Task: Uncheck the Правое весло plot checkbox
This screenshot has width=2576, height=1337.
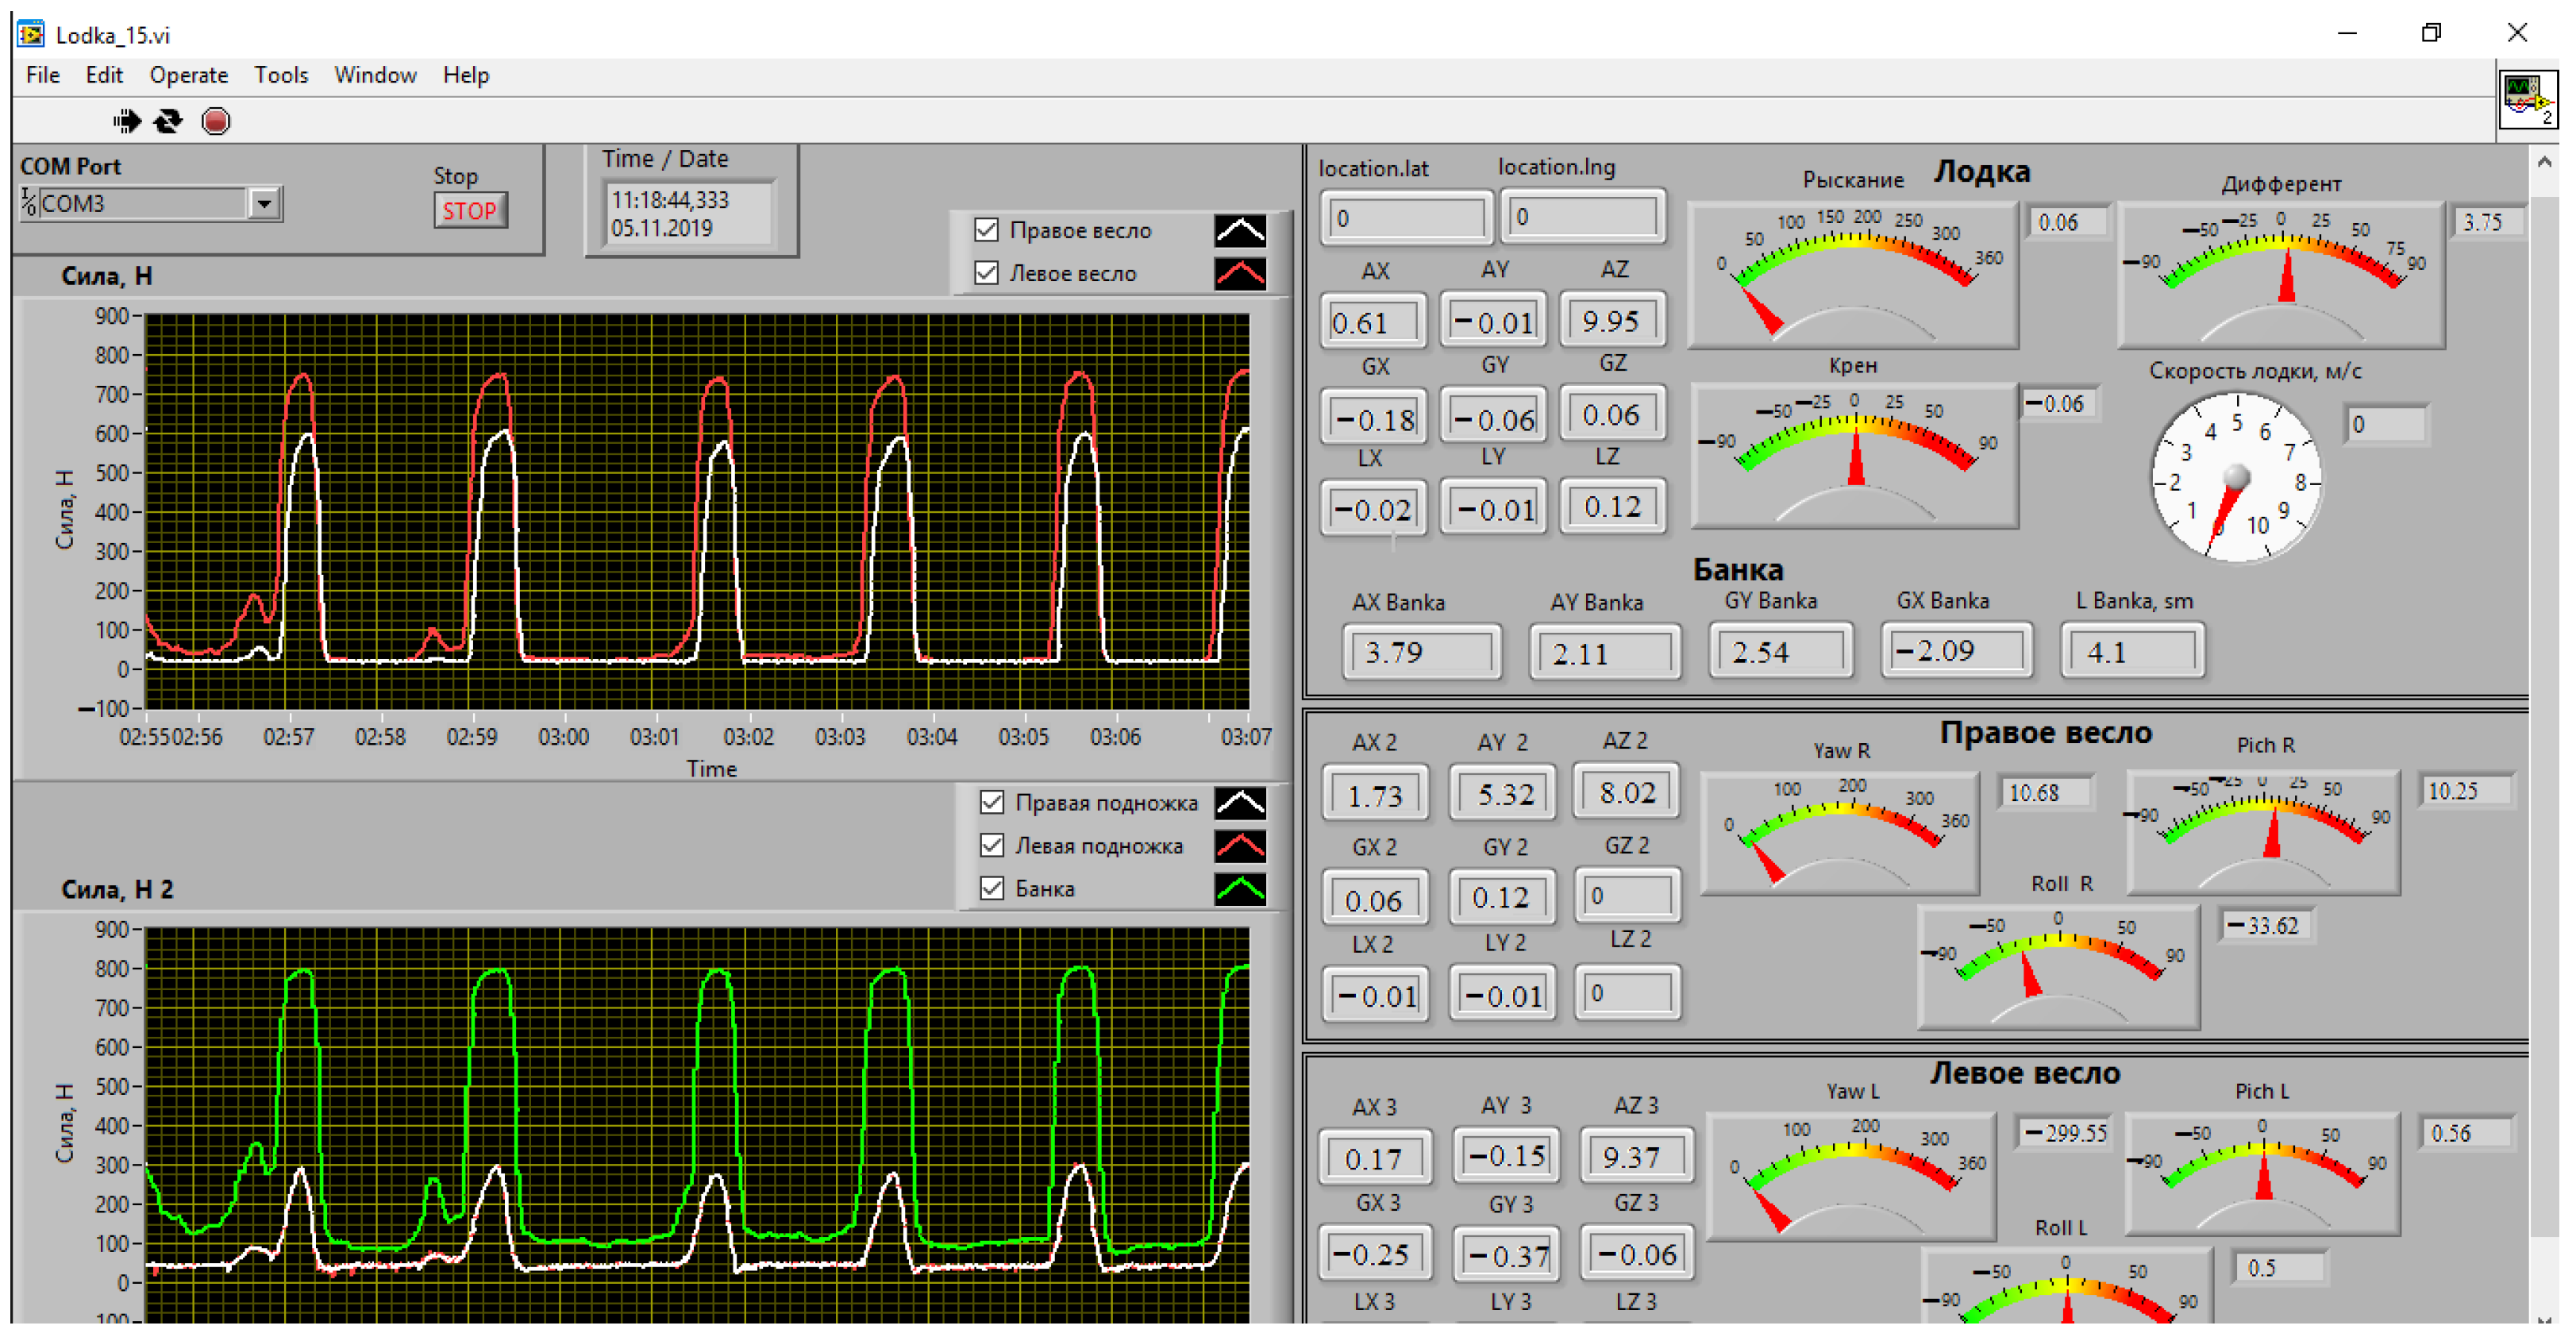Action: pos(987,231)
